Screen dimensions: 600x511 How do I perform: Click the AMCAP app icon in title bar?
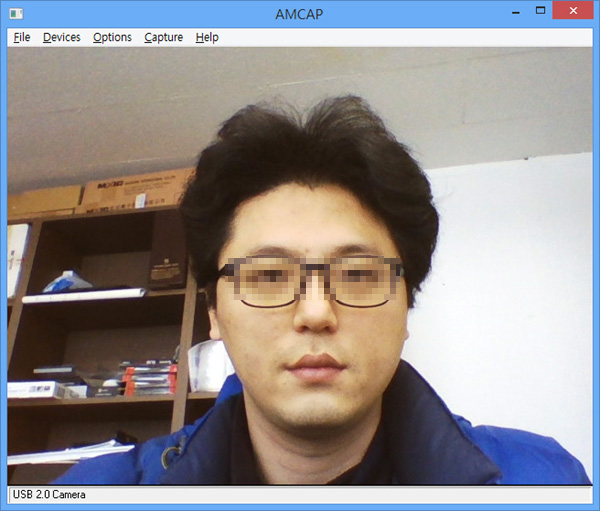[16, 13]
